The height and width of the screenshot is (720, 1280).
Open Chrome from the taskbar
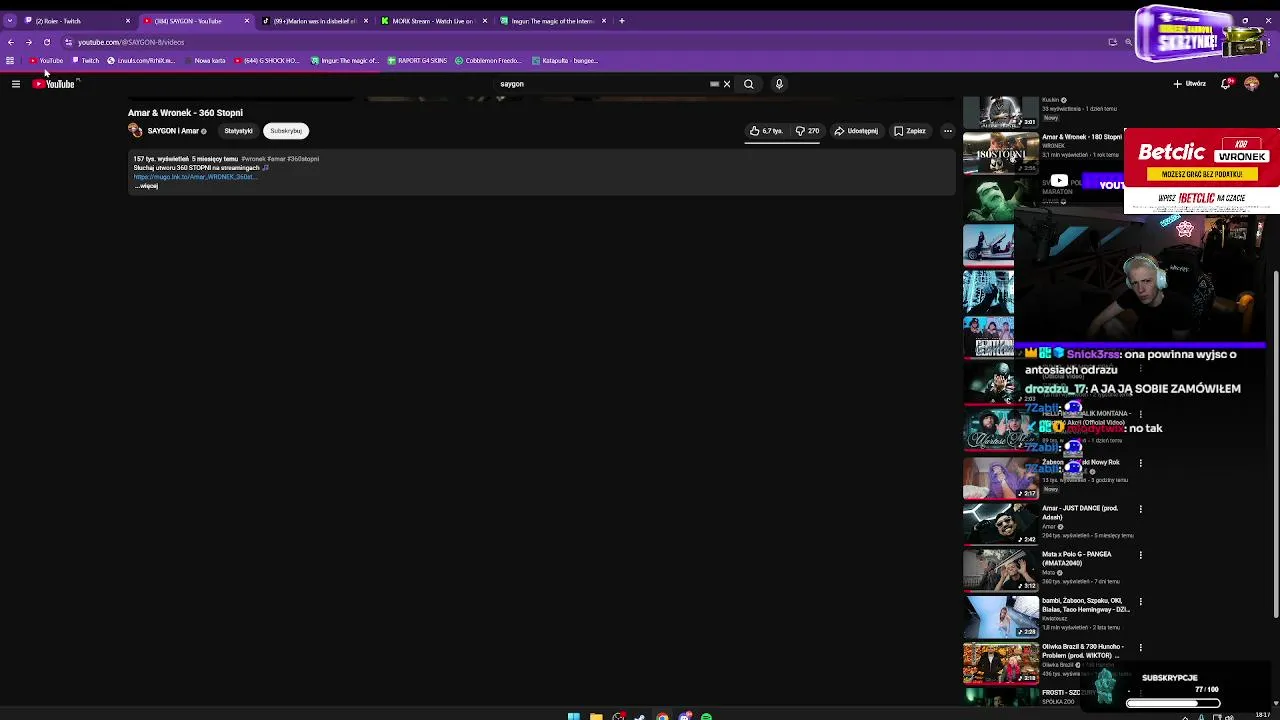[x=662, y=716]
